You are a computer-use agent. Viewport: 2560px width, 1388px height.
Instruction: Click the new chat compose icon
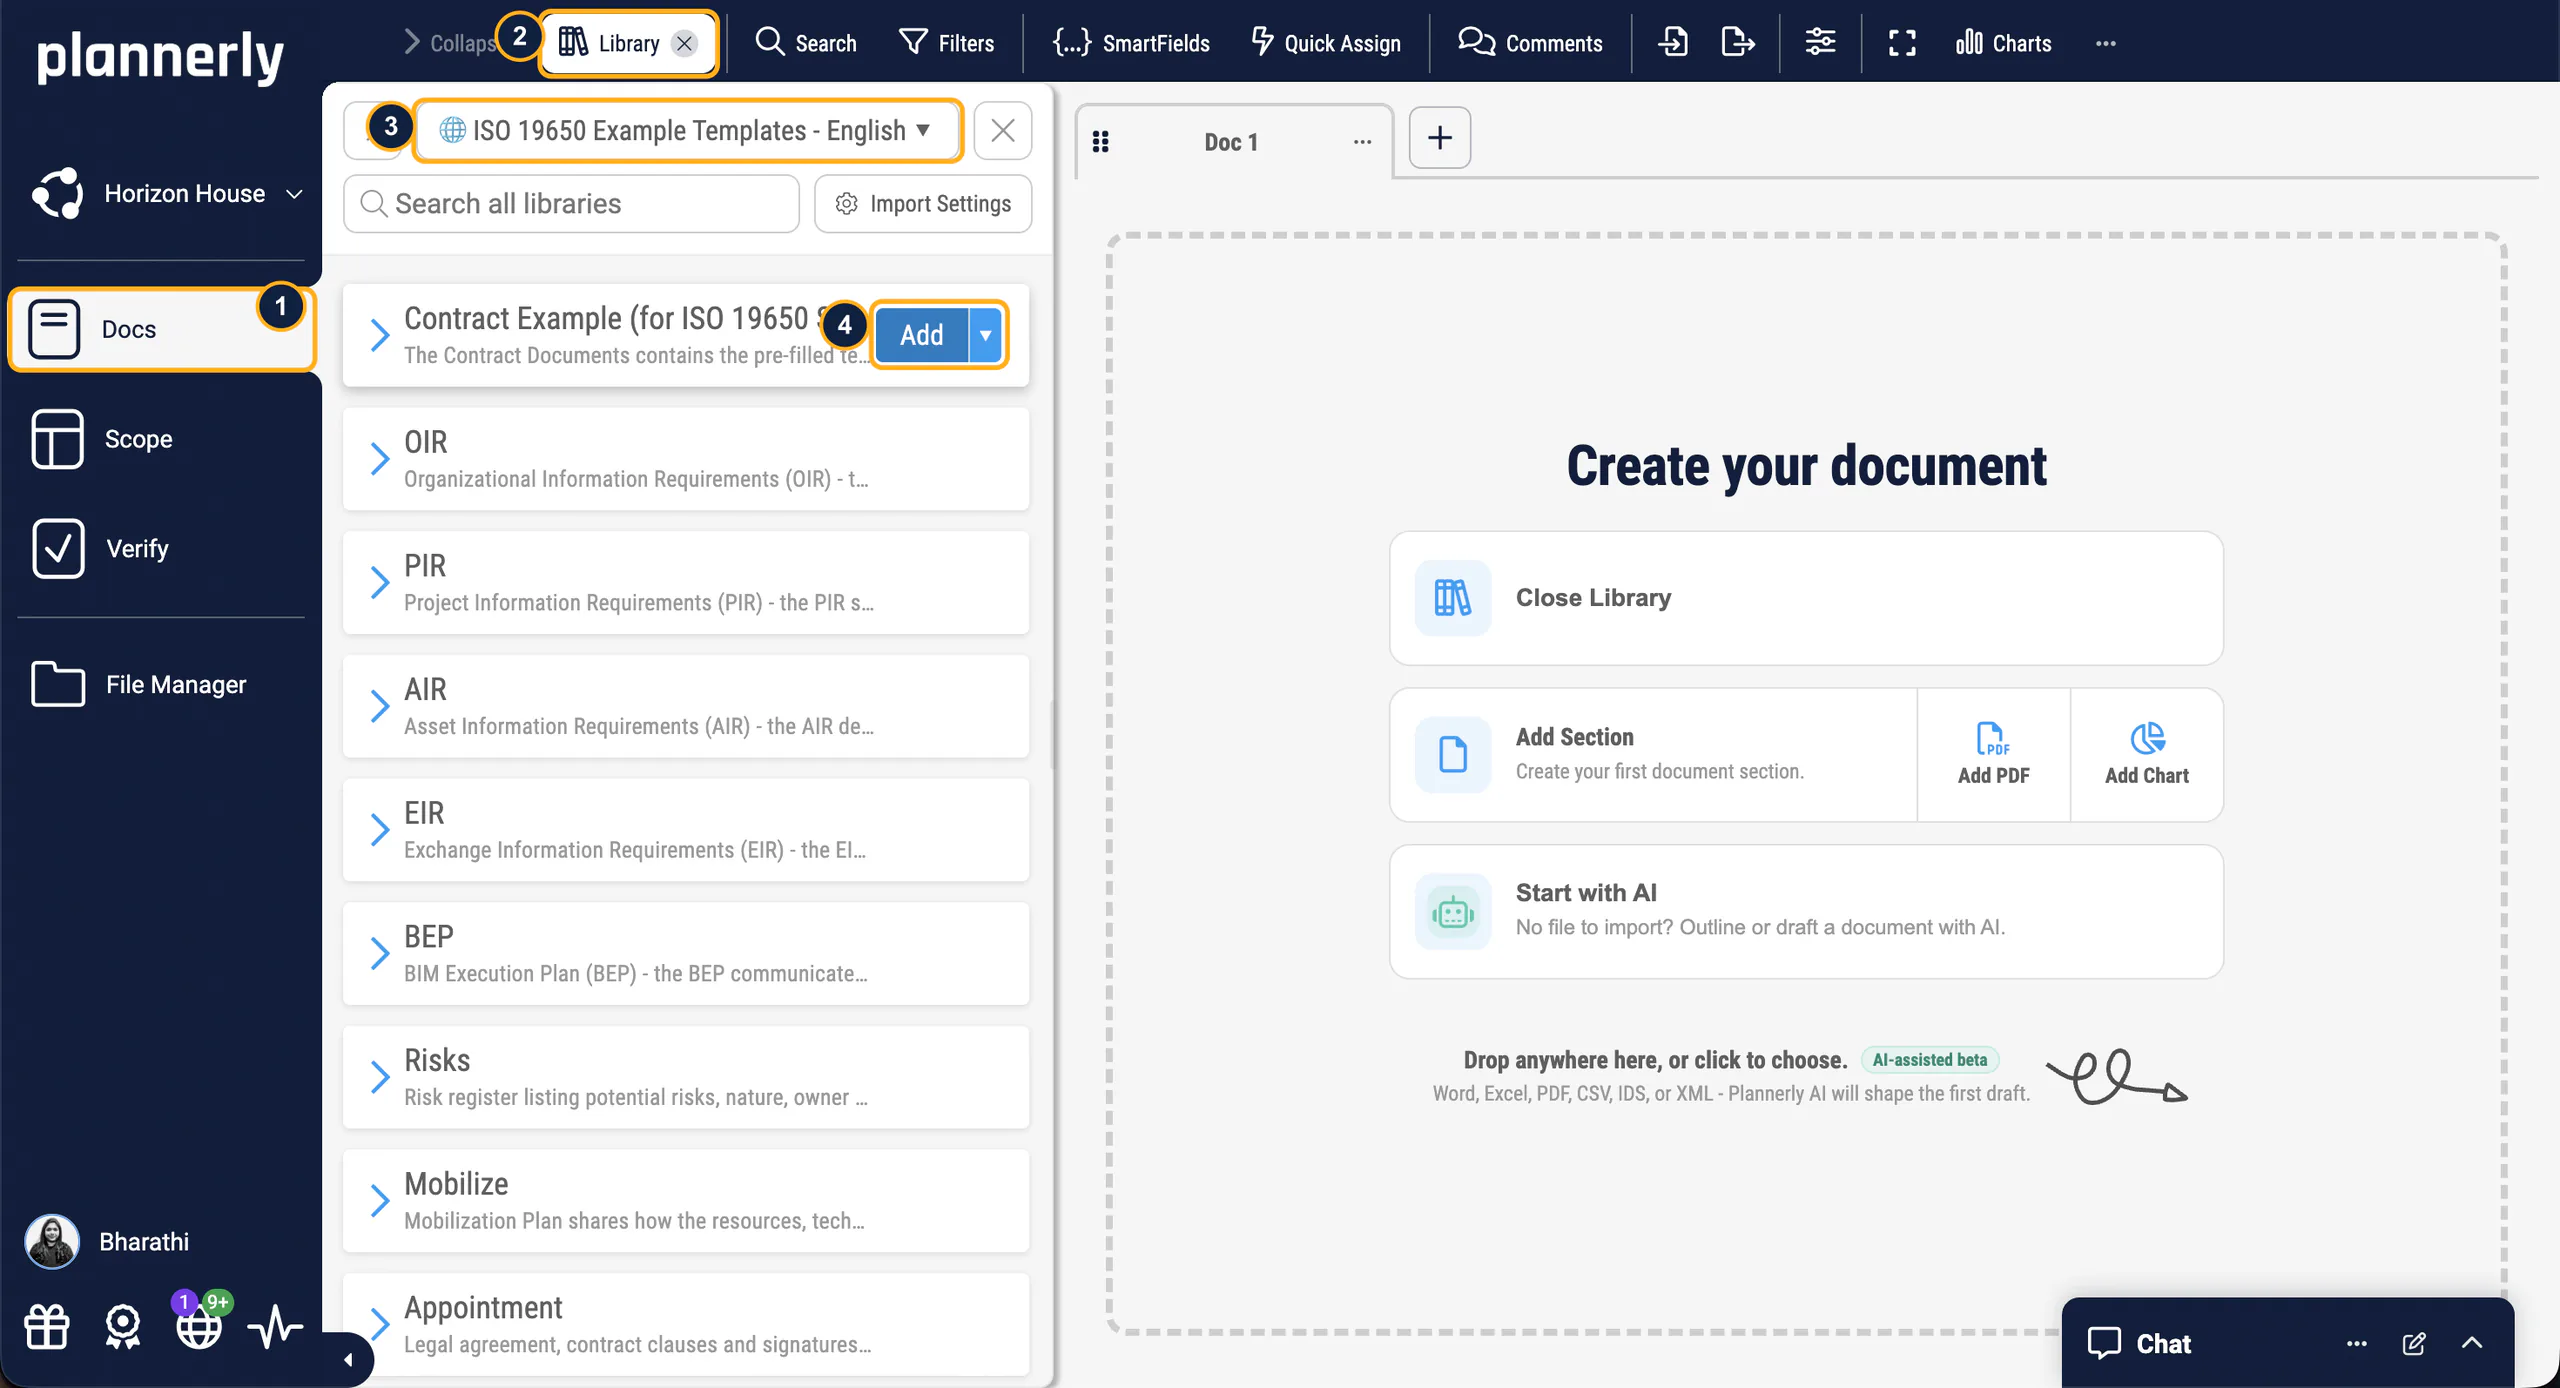click(2414, 1343)
